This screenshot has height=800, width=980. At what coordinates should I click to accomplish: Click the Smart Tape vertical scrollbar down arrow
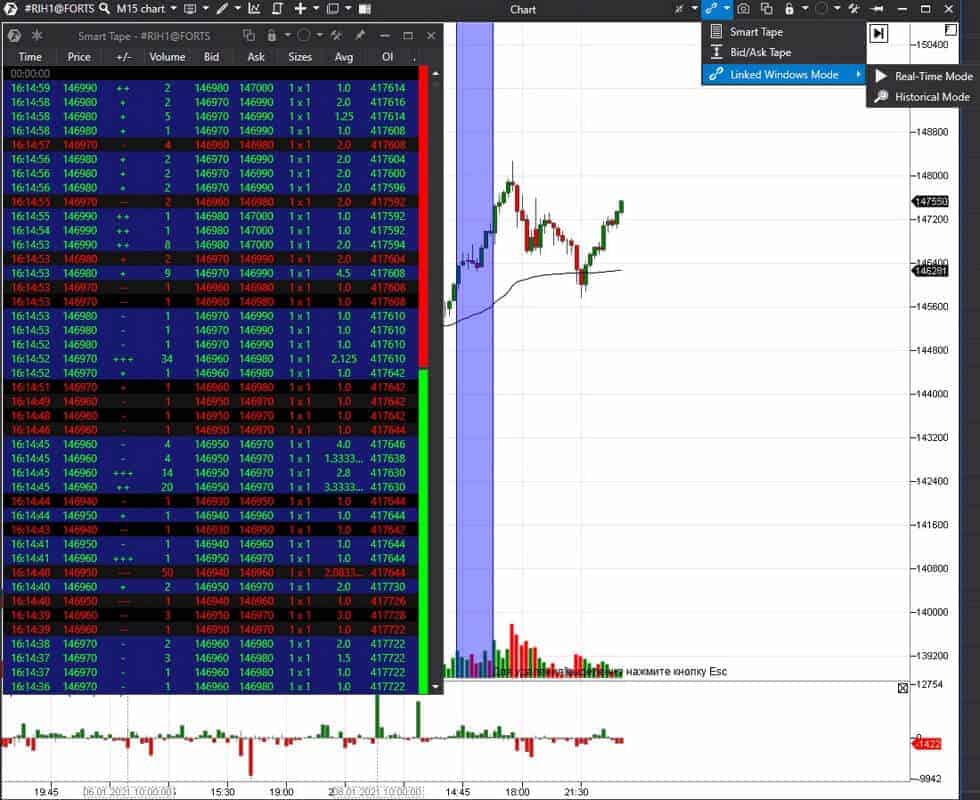[435, 688]
